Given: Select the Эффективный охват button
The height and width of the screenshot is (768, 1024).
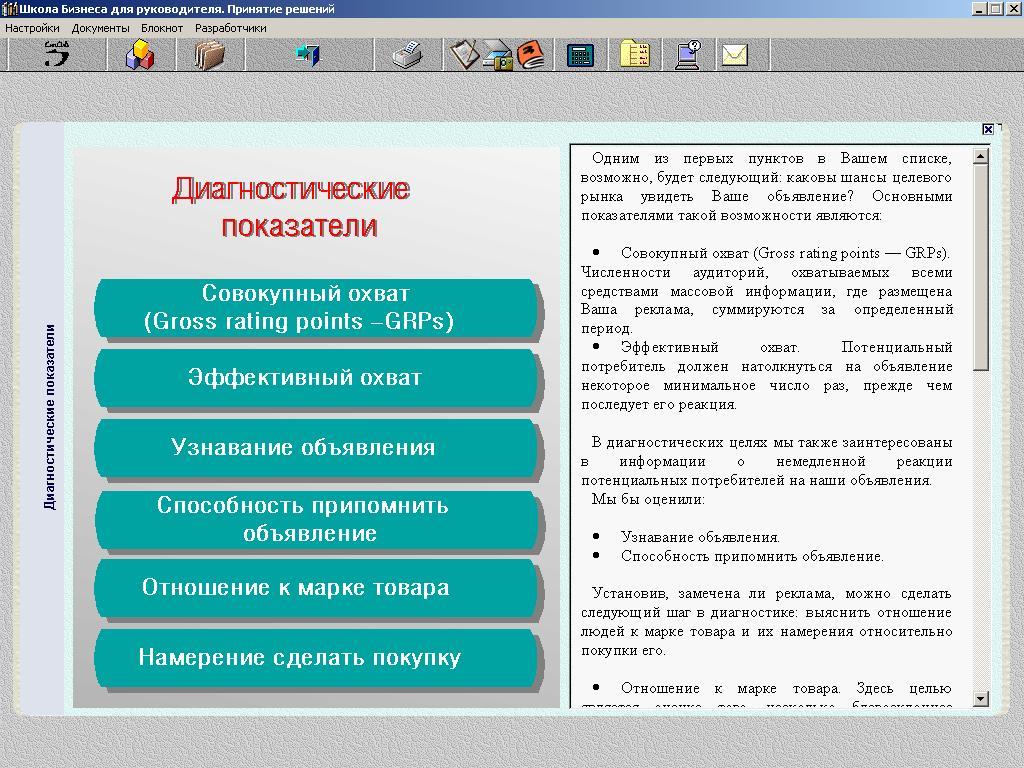Looking at the screenshot, I should pos(317,378).
